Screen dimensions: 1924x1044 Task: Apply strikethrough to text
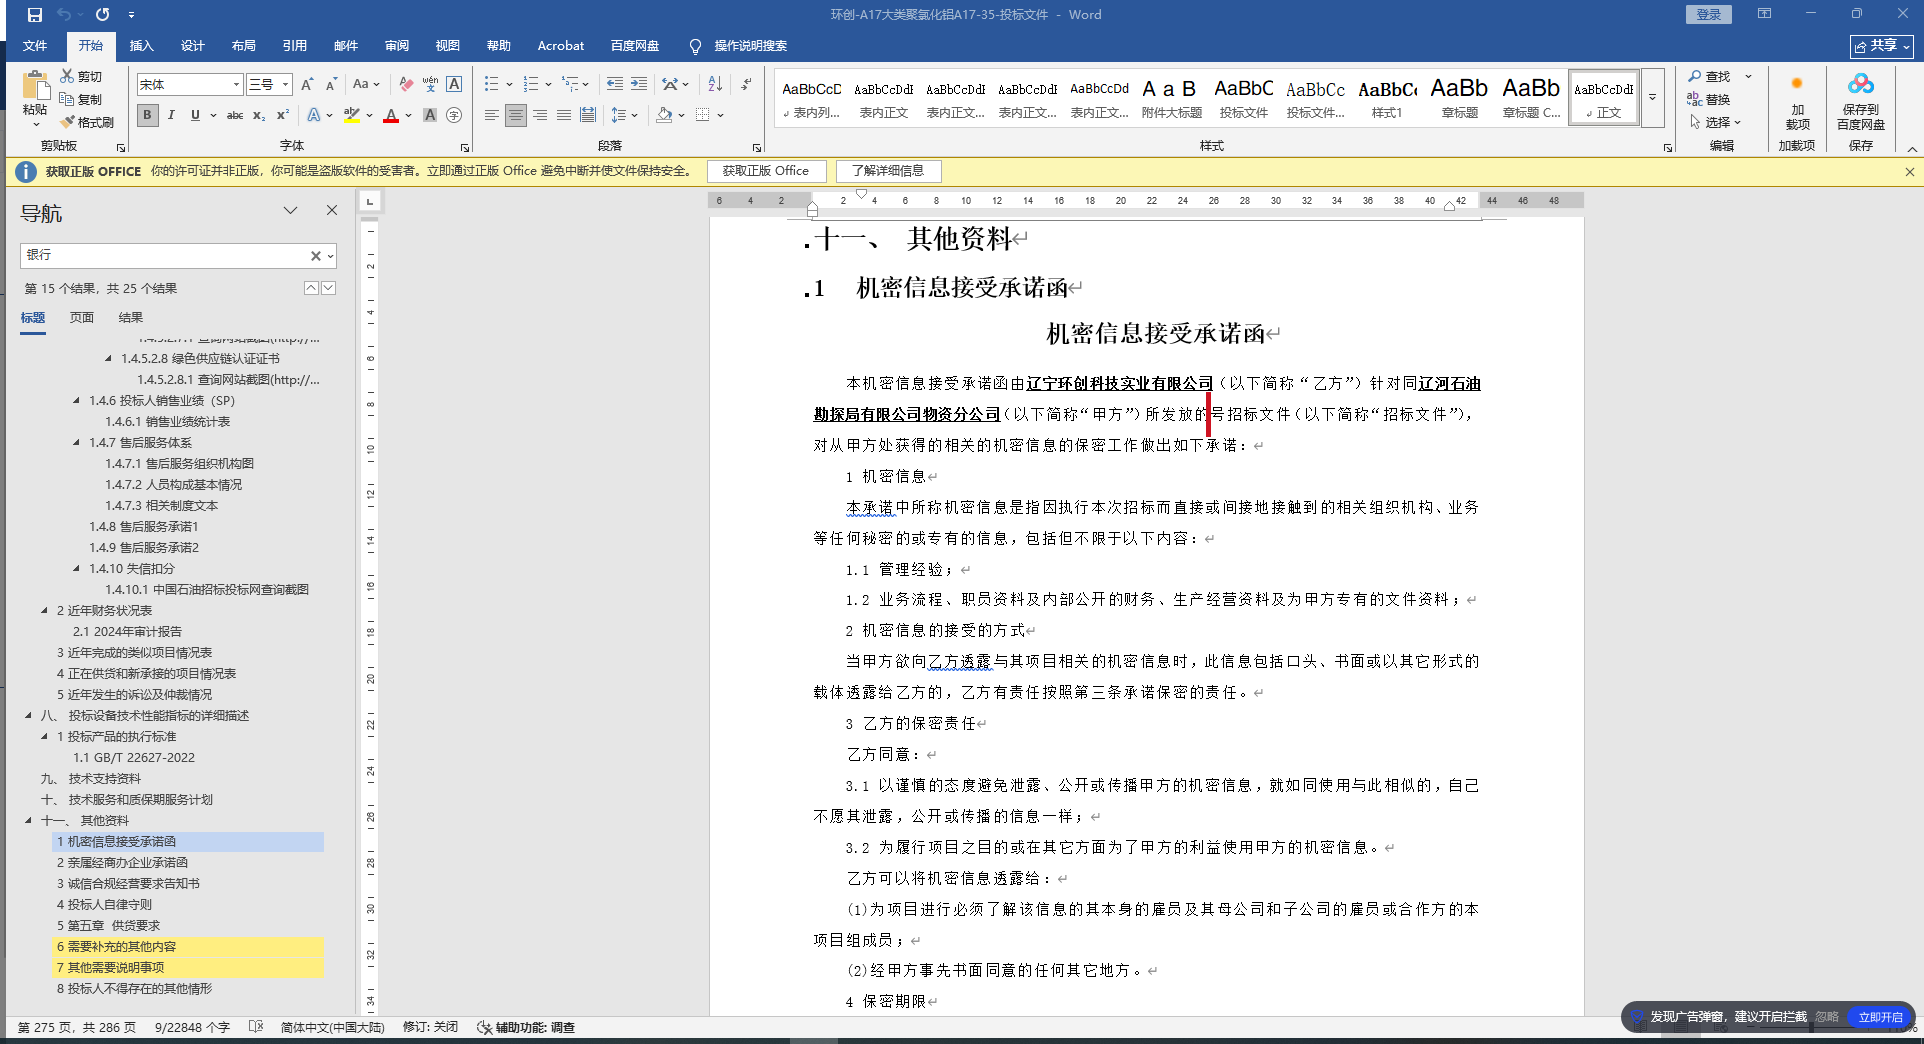[235, 115]
